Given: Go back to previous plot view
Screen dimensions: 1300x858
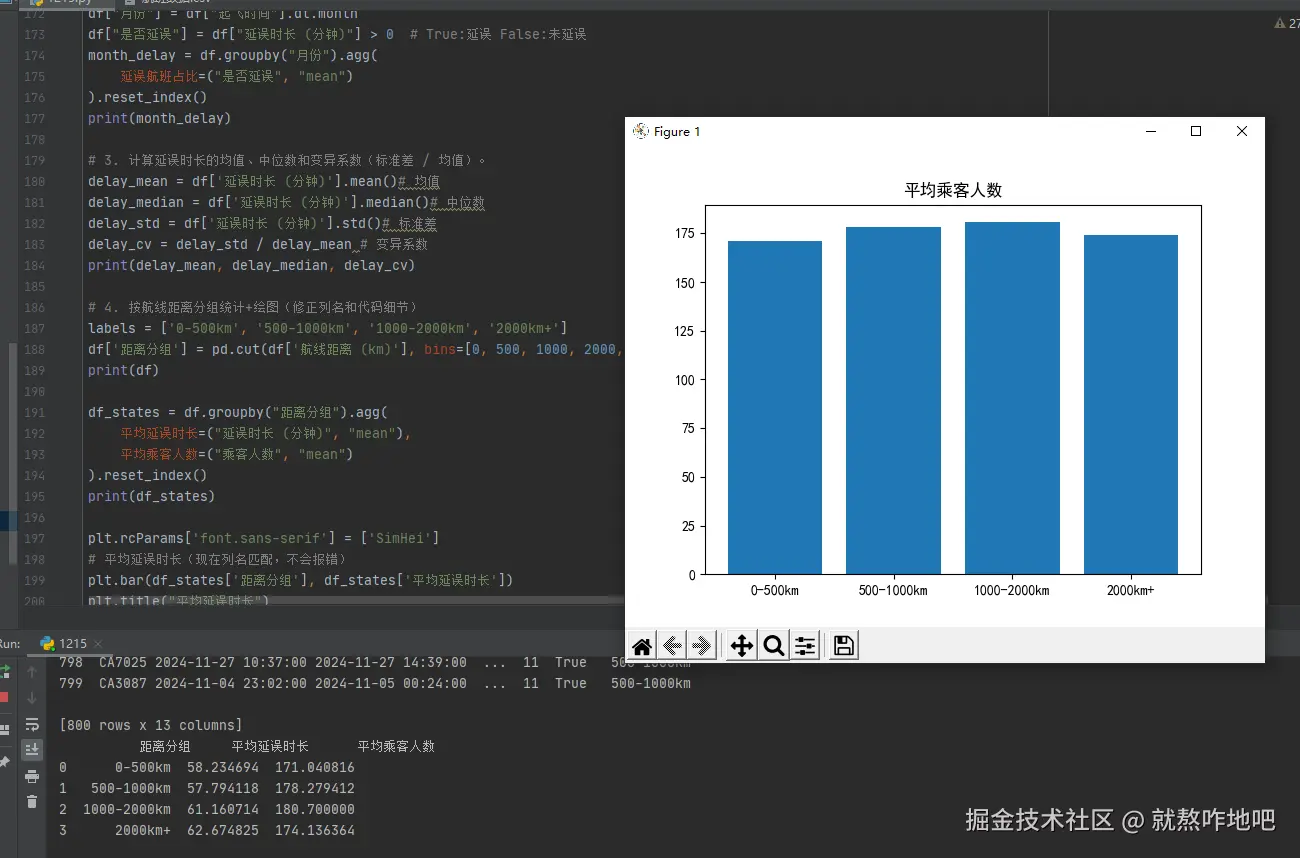Looking at the screenshot, I should pyautogui.click(x=672, y=646).
